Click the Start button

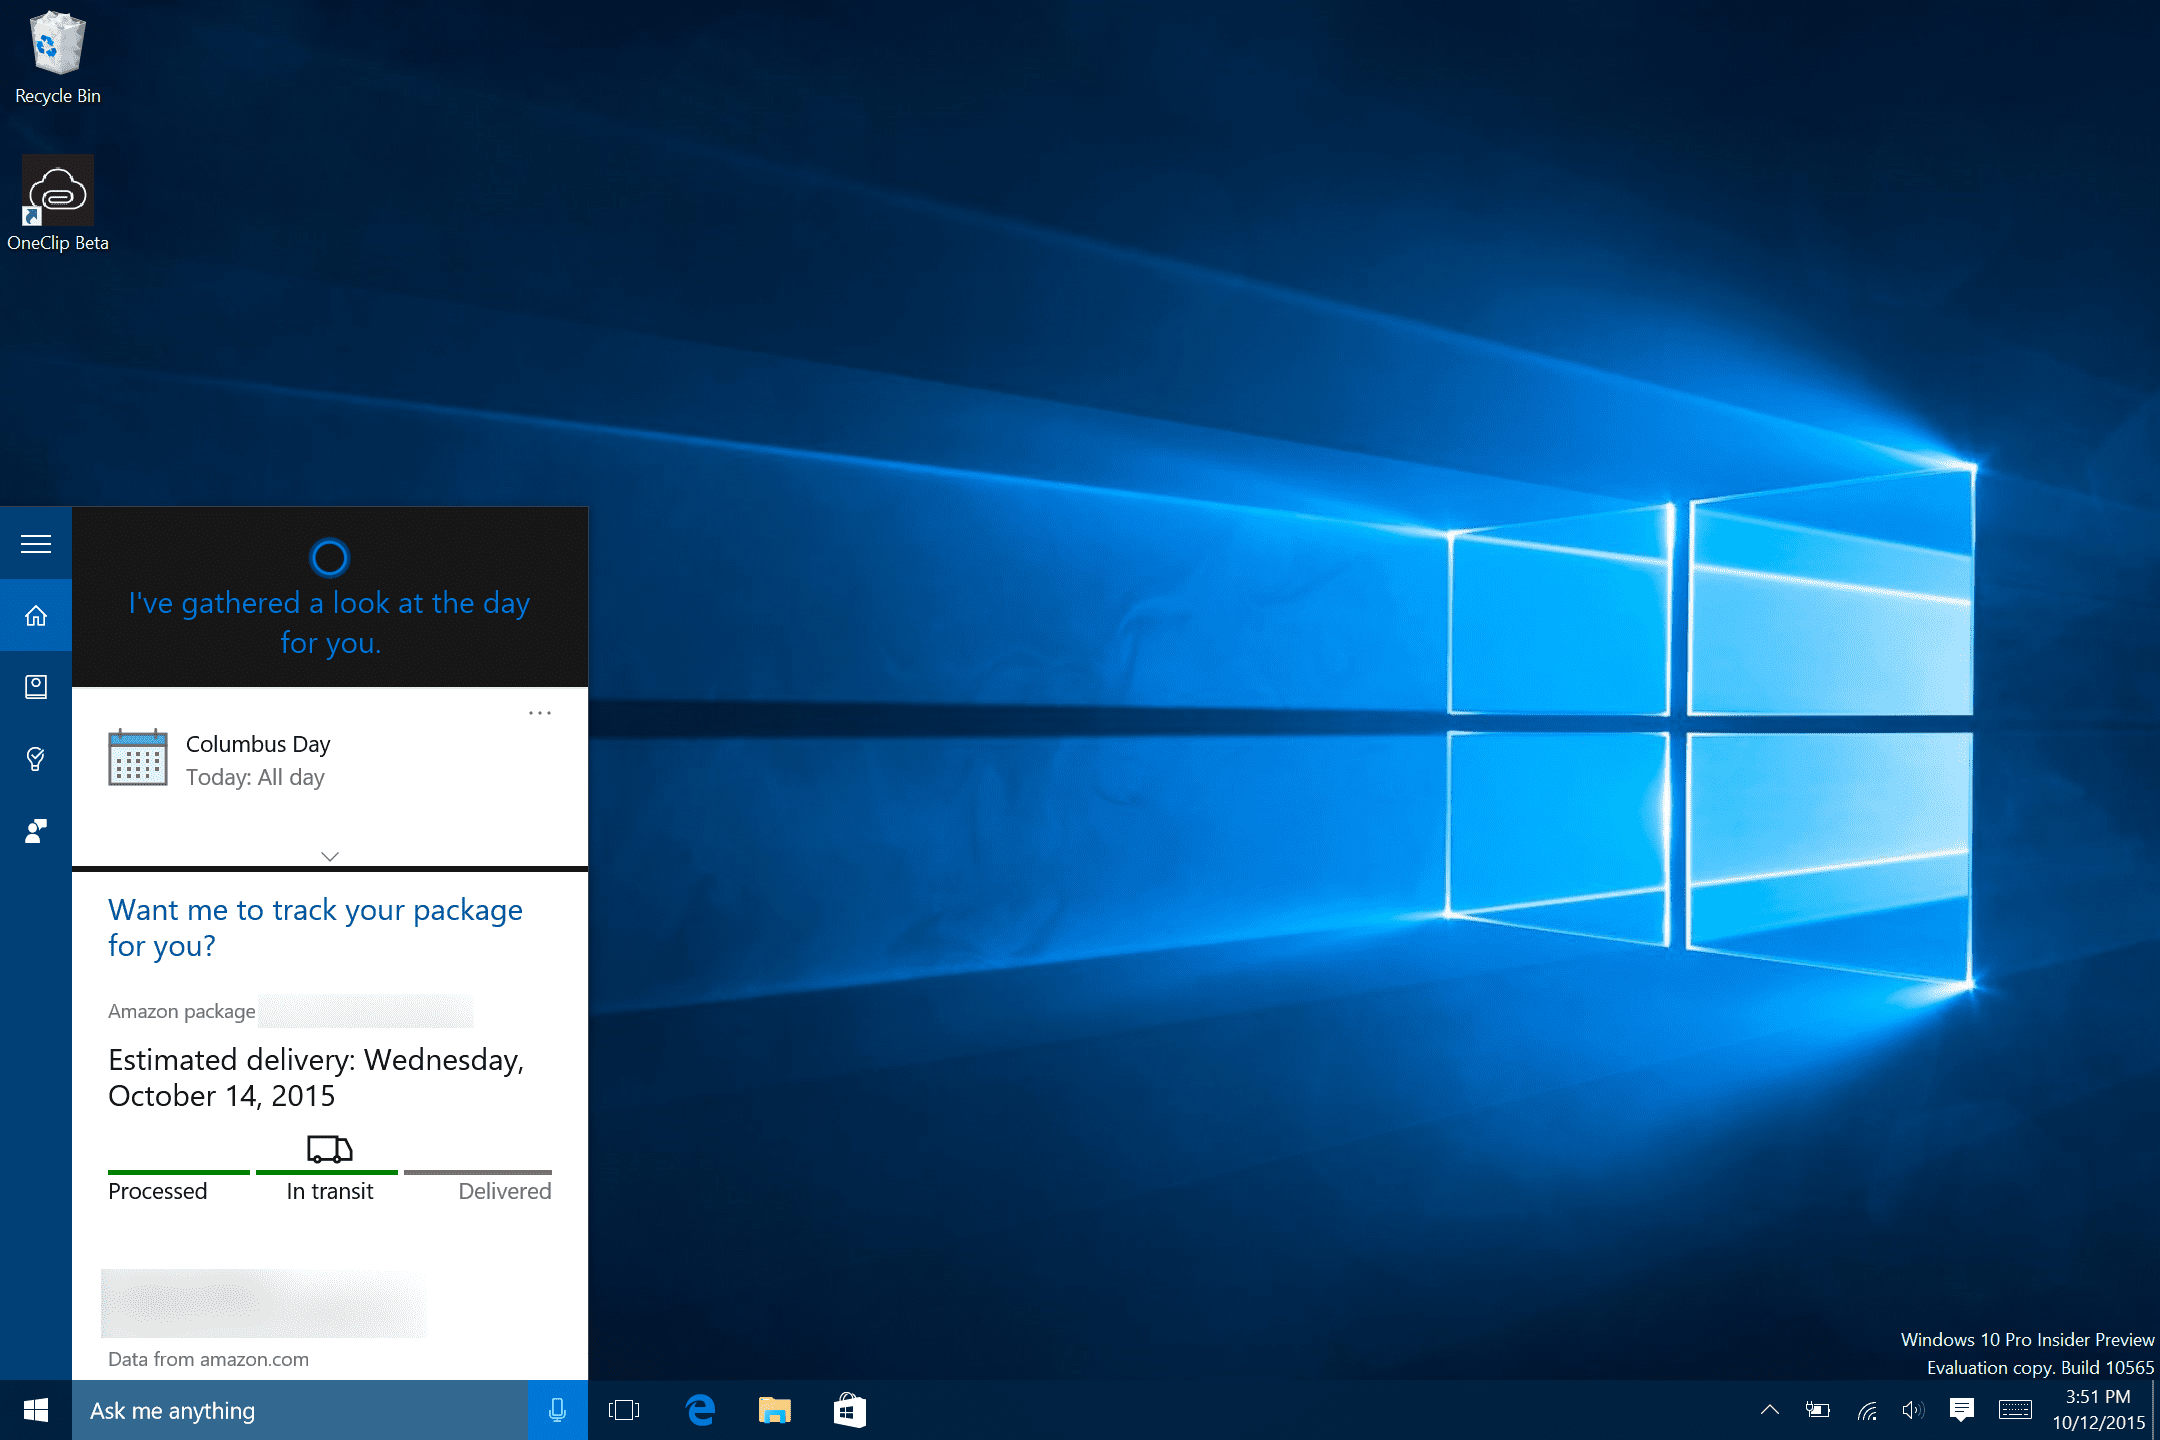click(36, 1410)
